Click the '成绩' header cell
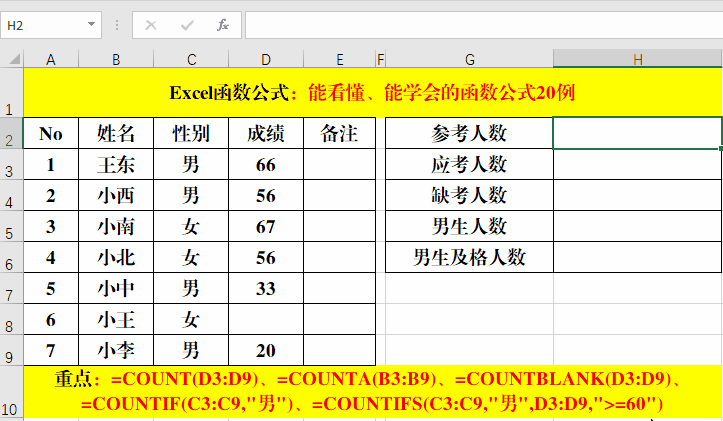Viewport: 723px width, 421px height. 266,133
